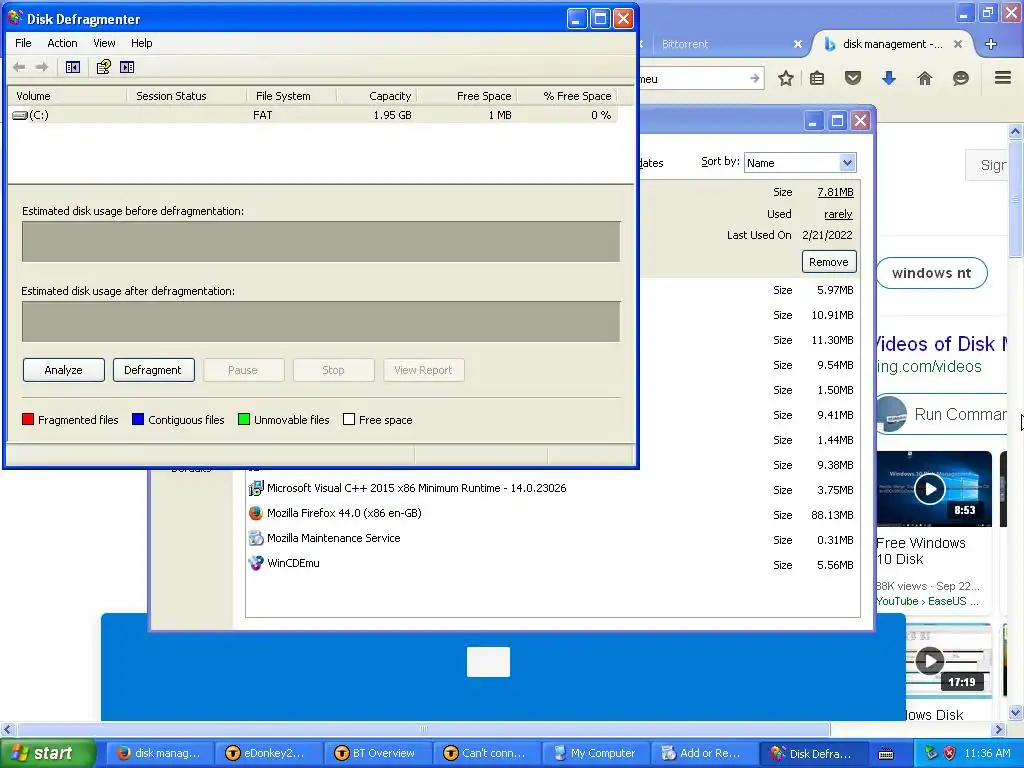The image size is (1024, 768).
Task: Click the Run Command video chip
Action: coord(941,414)
